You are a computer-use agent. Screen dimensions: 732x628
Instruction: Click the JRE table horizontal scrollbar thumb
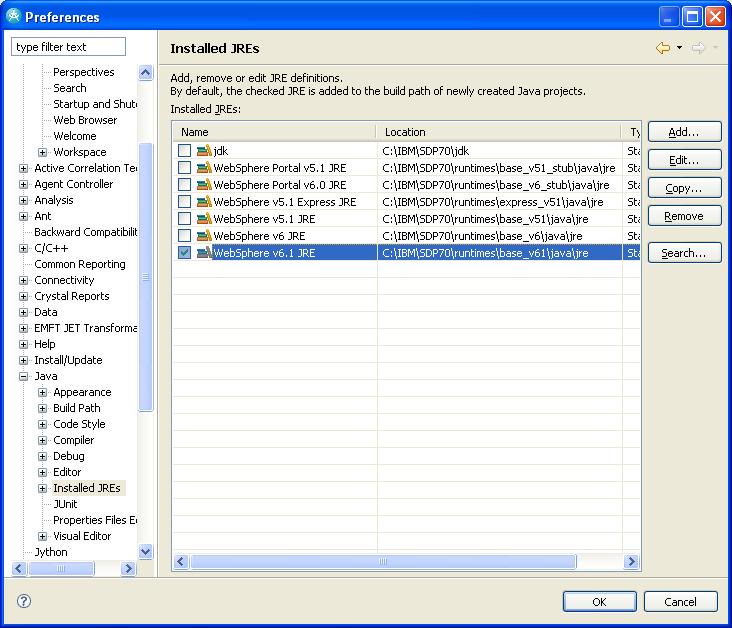pyautogui.click(x=383, y=561)
